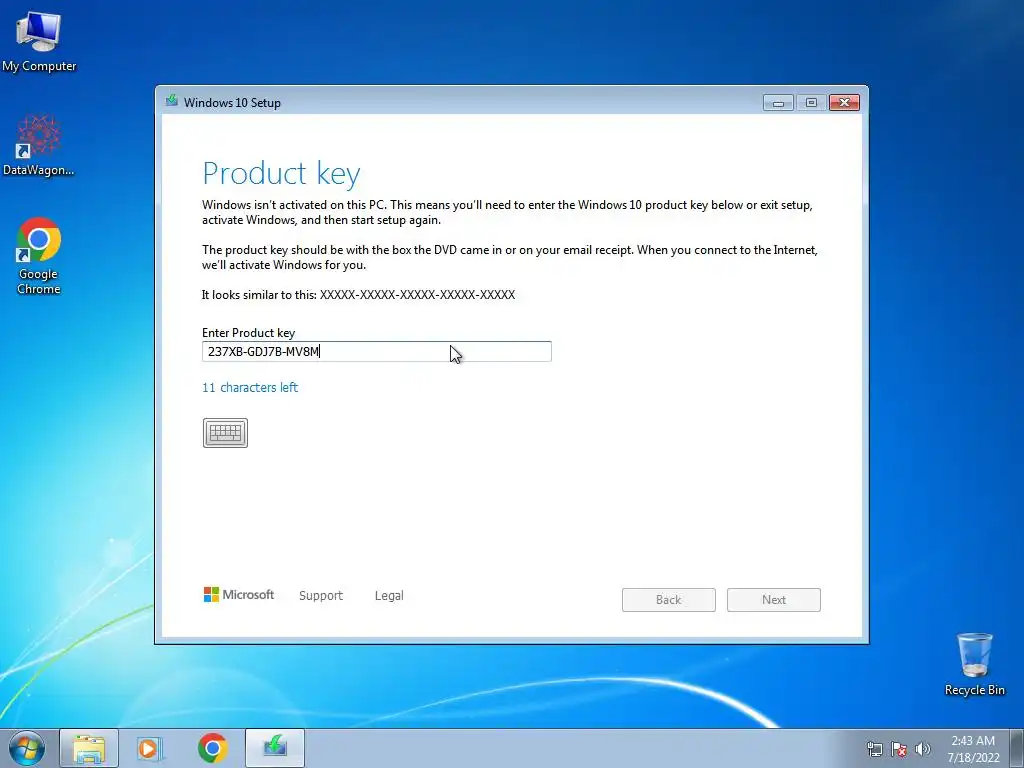1024x768 pixels.
Task: Open the Action Center flag icon
Action: coord(899,749)
